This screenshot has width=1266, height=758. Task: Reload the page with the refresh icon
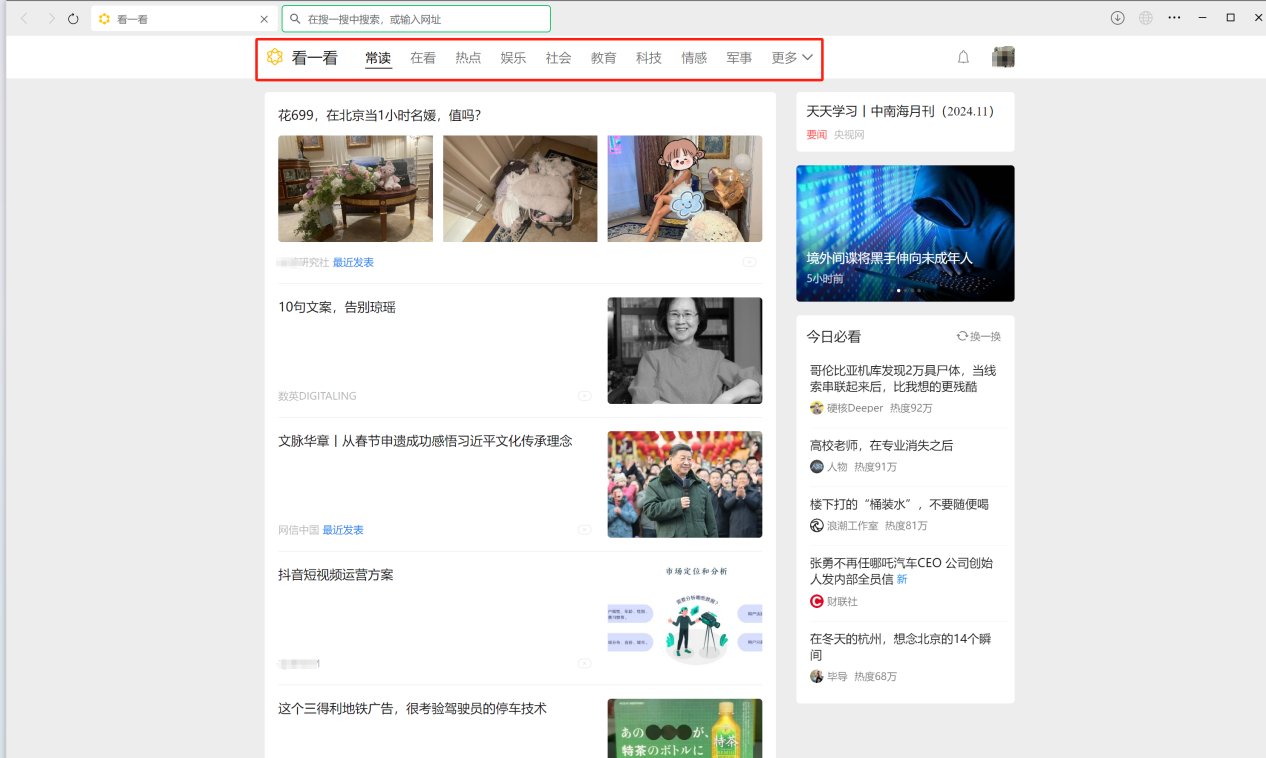73,19
